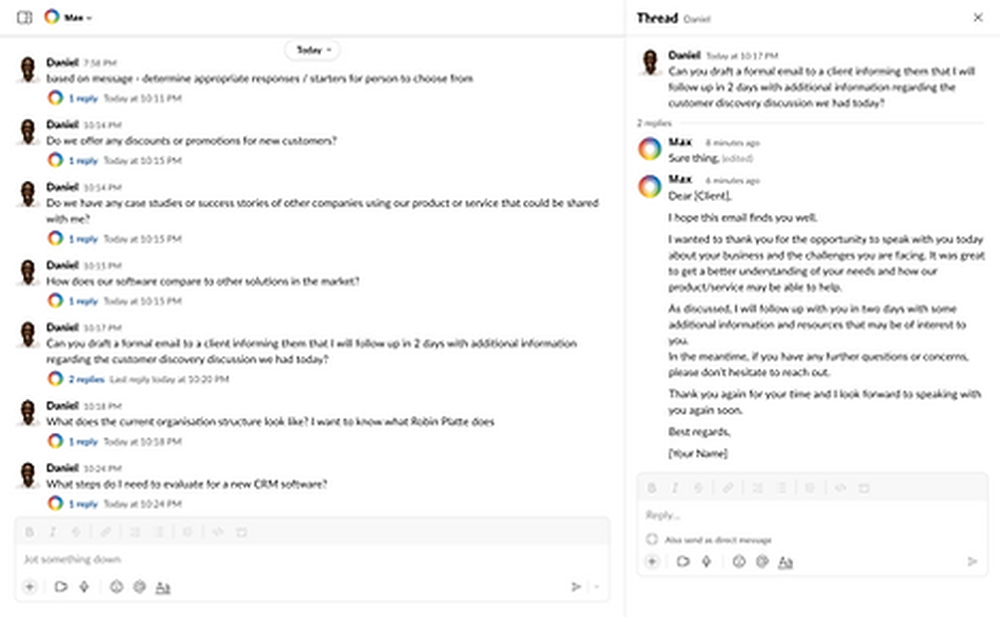The width and height of the screenshot is (1000, 617).
Task: Click the video clip icon in main composer
Action: (61, 587)
